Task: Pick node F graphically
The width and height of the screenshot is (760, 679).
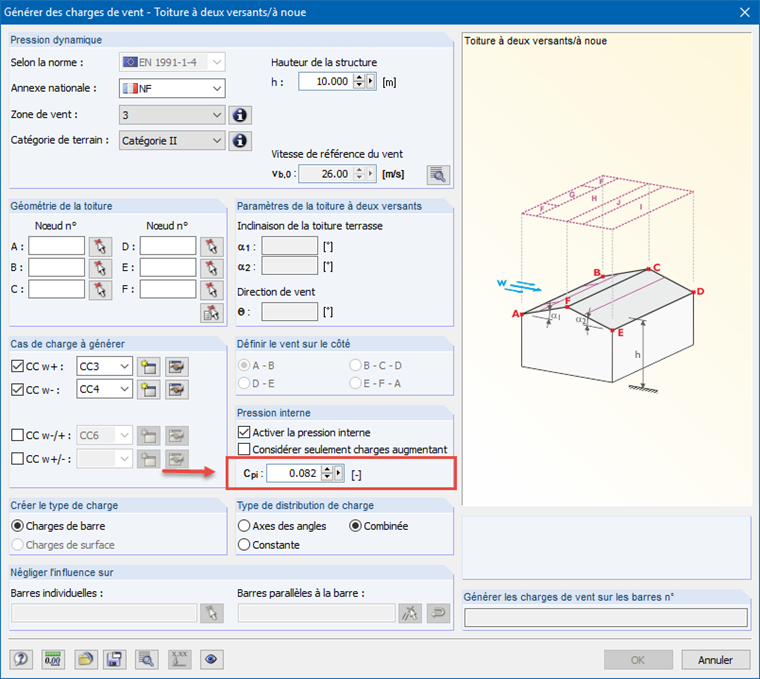Action: pyautogui.click(x=212, y=289)
